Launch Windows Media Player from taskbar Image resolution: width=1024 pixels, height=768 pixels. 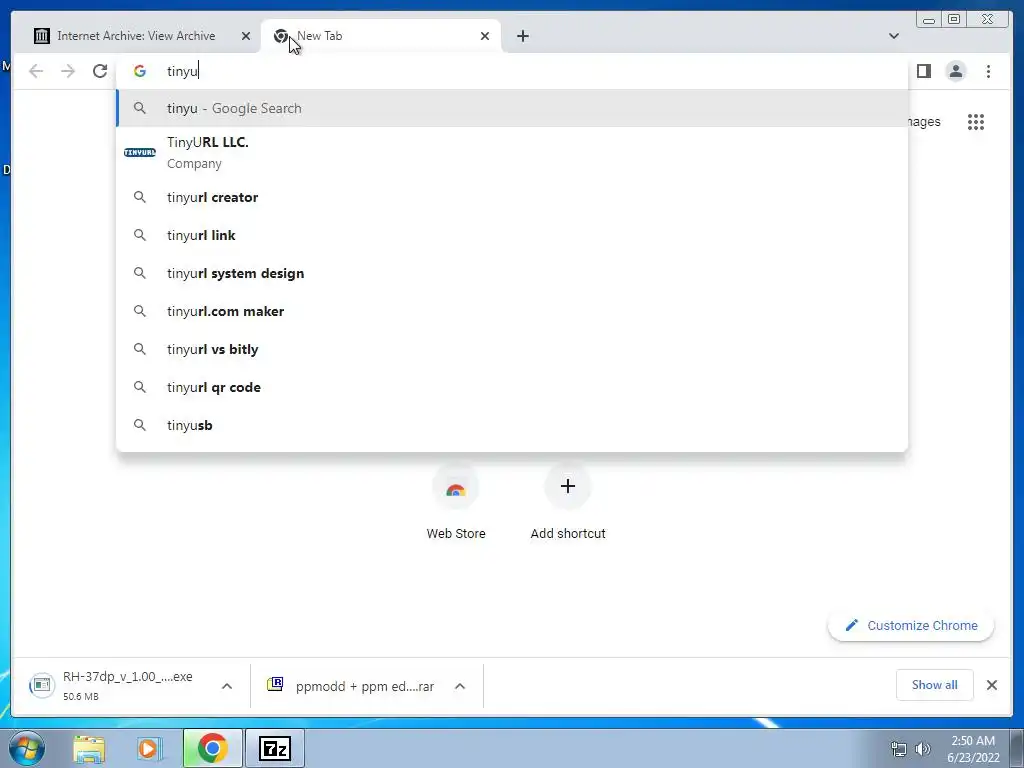(x=148, y=748)
